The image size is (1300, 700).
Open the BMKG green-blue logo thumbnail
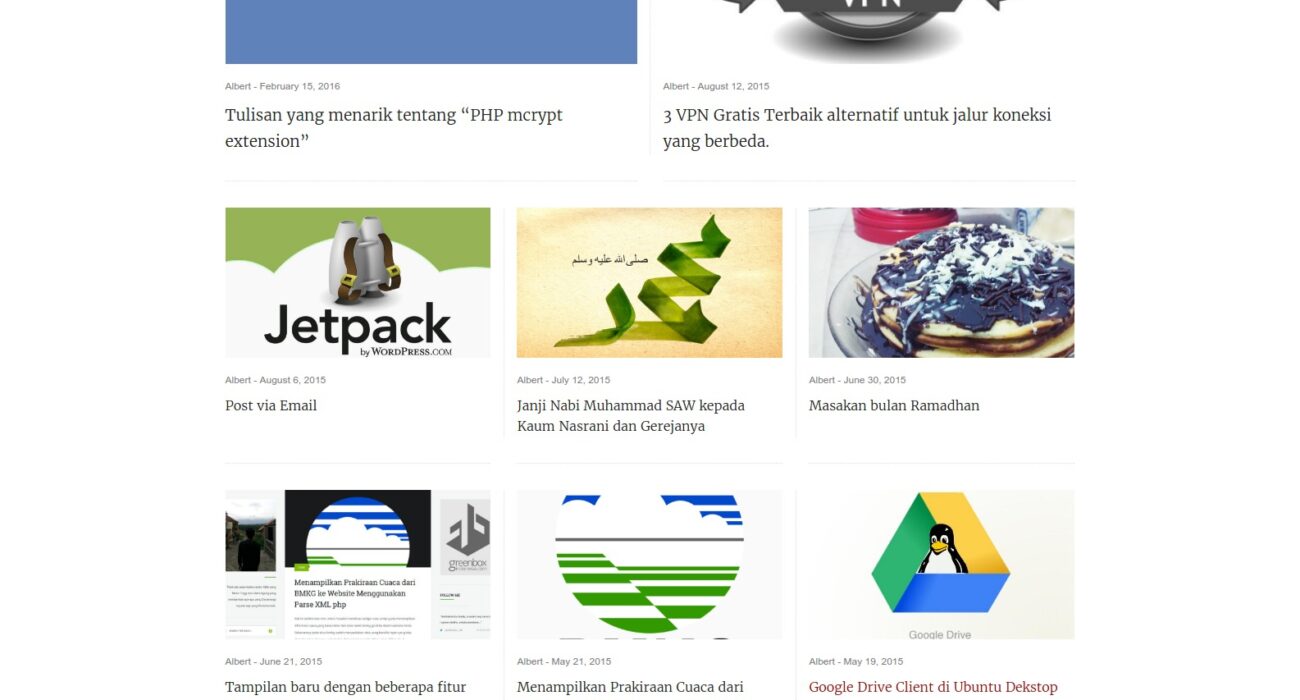click(x=650, y=565)
